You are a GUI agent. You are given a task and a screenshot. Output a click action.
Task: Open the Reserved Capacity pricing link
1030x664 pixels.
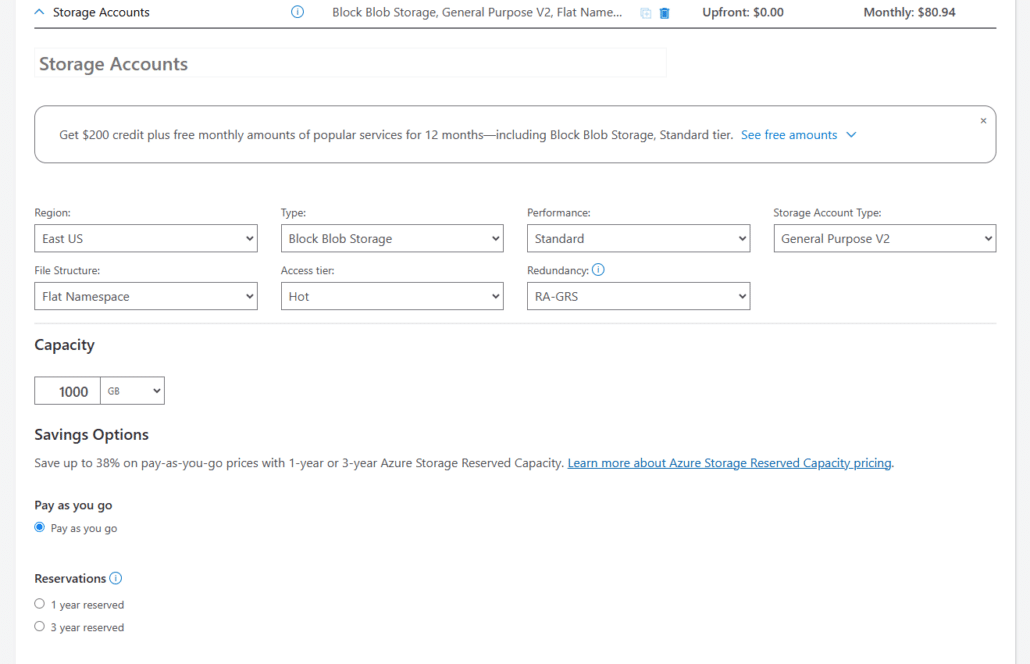coord(728,462)
